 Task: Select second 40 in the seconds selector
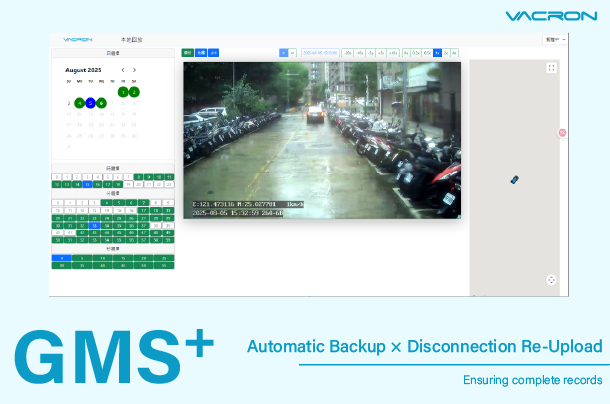[x=103, y=265]
